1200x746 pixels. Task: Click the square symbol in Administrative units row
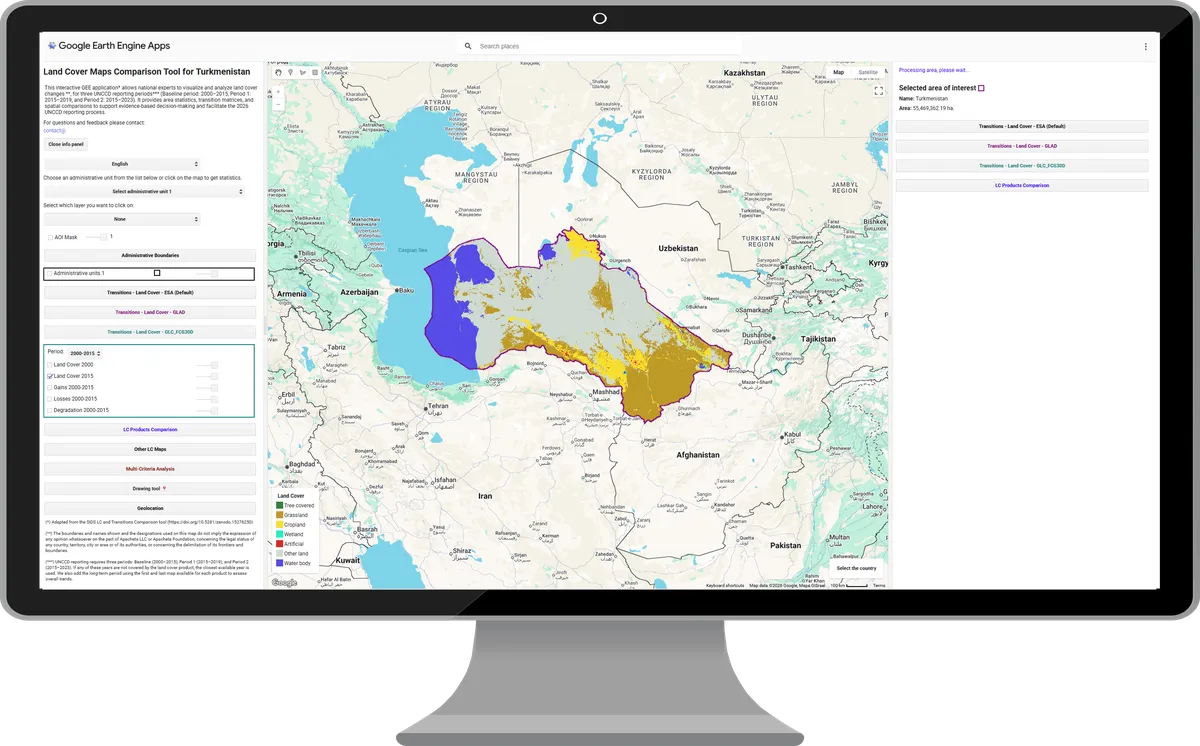point(157,273)
